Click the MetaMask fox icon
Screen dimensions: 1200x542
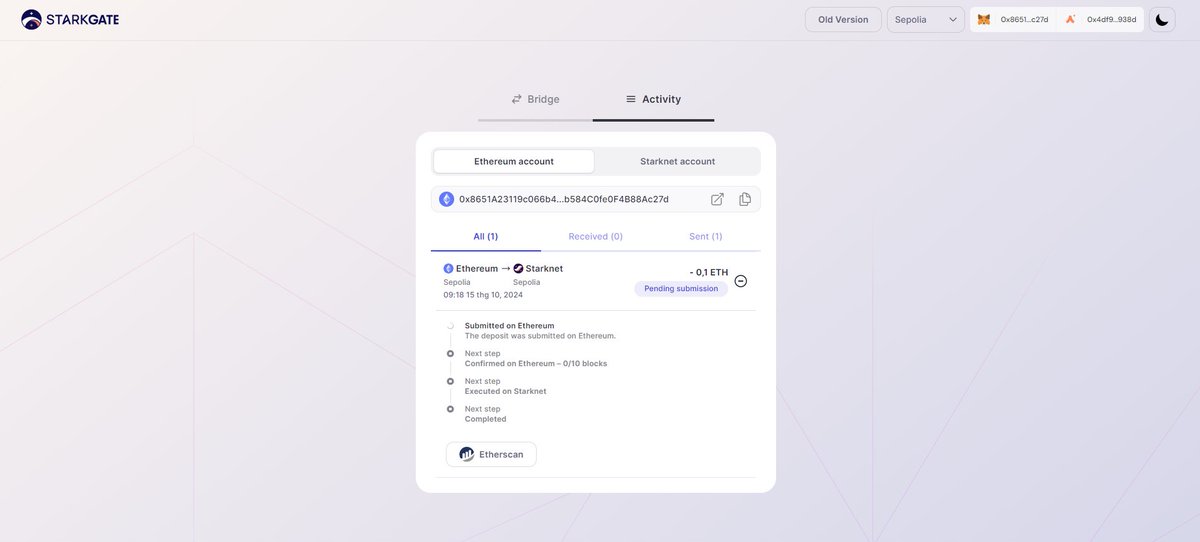(x=984, y=19)
